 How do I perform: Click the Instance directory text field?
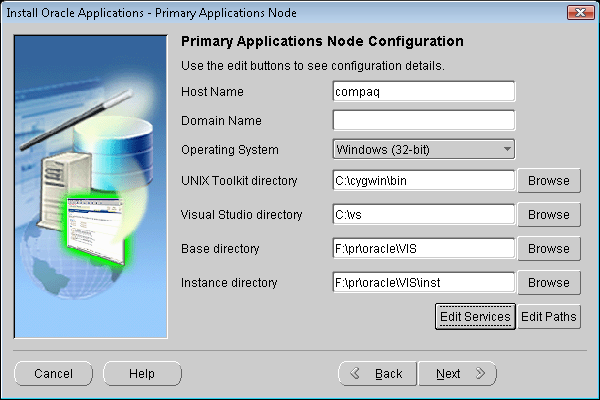click(x=423, y=283)
